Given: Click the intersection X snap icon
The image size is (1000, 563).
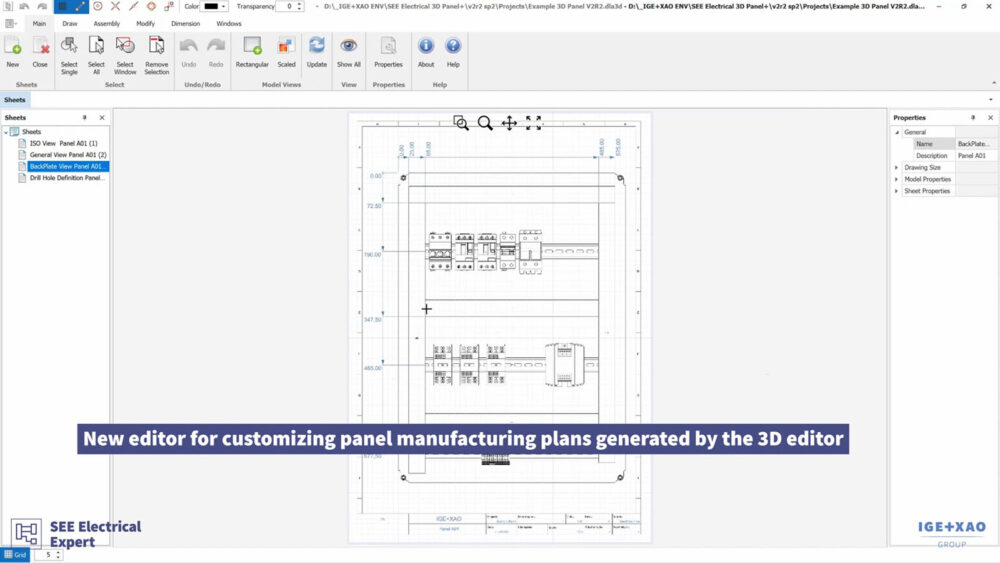Looking at the screenshot, I should 115,6.
